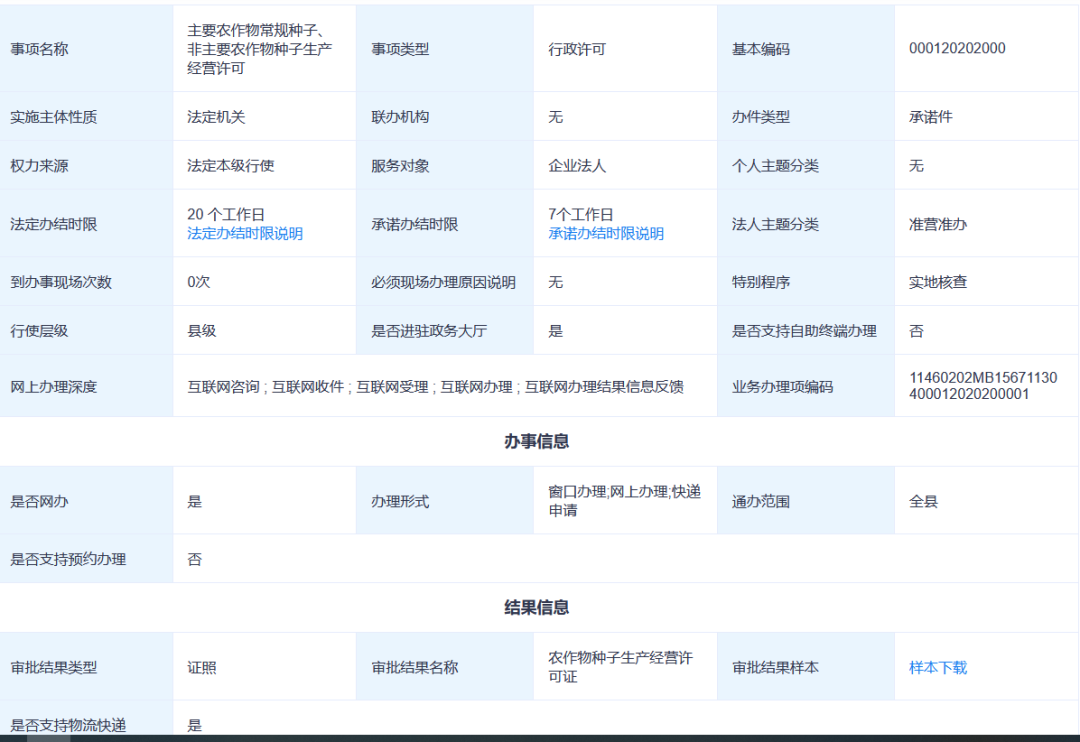Click the 办件类型 label
The width and height of the screenshot is (1080, 742).
[760, 117]
